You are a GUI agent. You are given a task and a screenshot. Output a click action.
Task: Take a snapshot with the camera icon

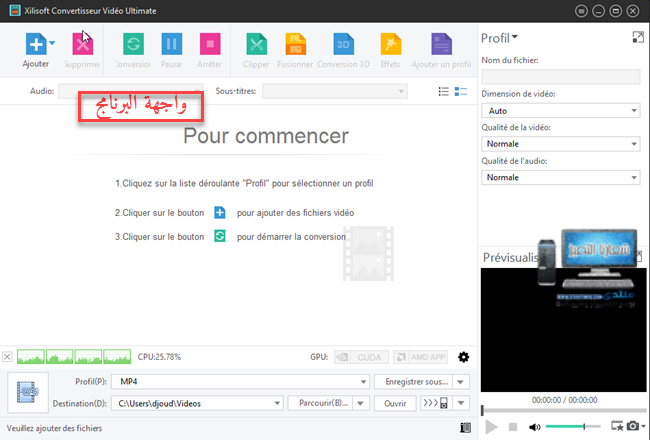(634, 426)
